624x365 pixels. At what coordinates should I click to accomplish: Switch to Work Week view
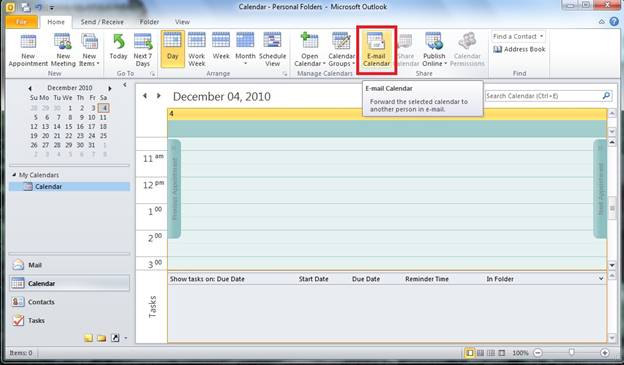[x=197, y=50]
